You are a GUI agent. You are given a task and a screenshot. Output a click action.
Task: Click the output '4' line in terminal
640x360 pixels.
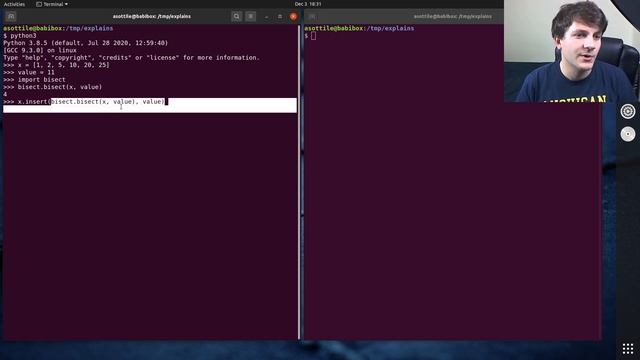[x=5, y=94]
